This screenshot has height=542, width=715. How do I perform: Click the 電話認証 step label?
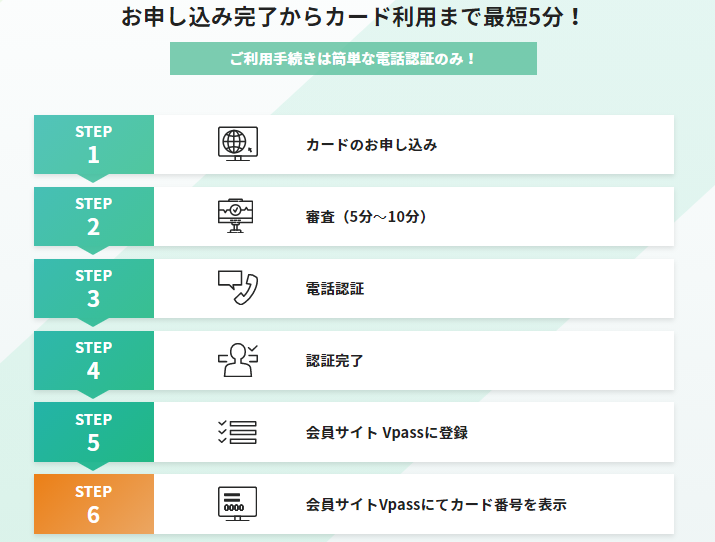[335, 289]
